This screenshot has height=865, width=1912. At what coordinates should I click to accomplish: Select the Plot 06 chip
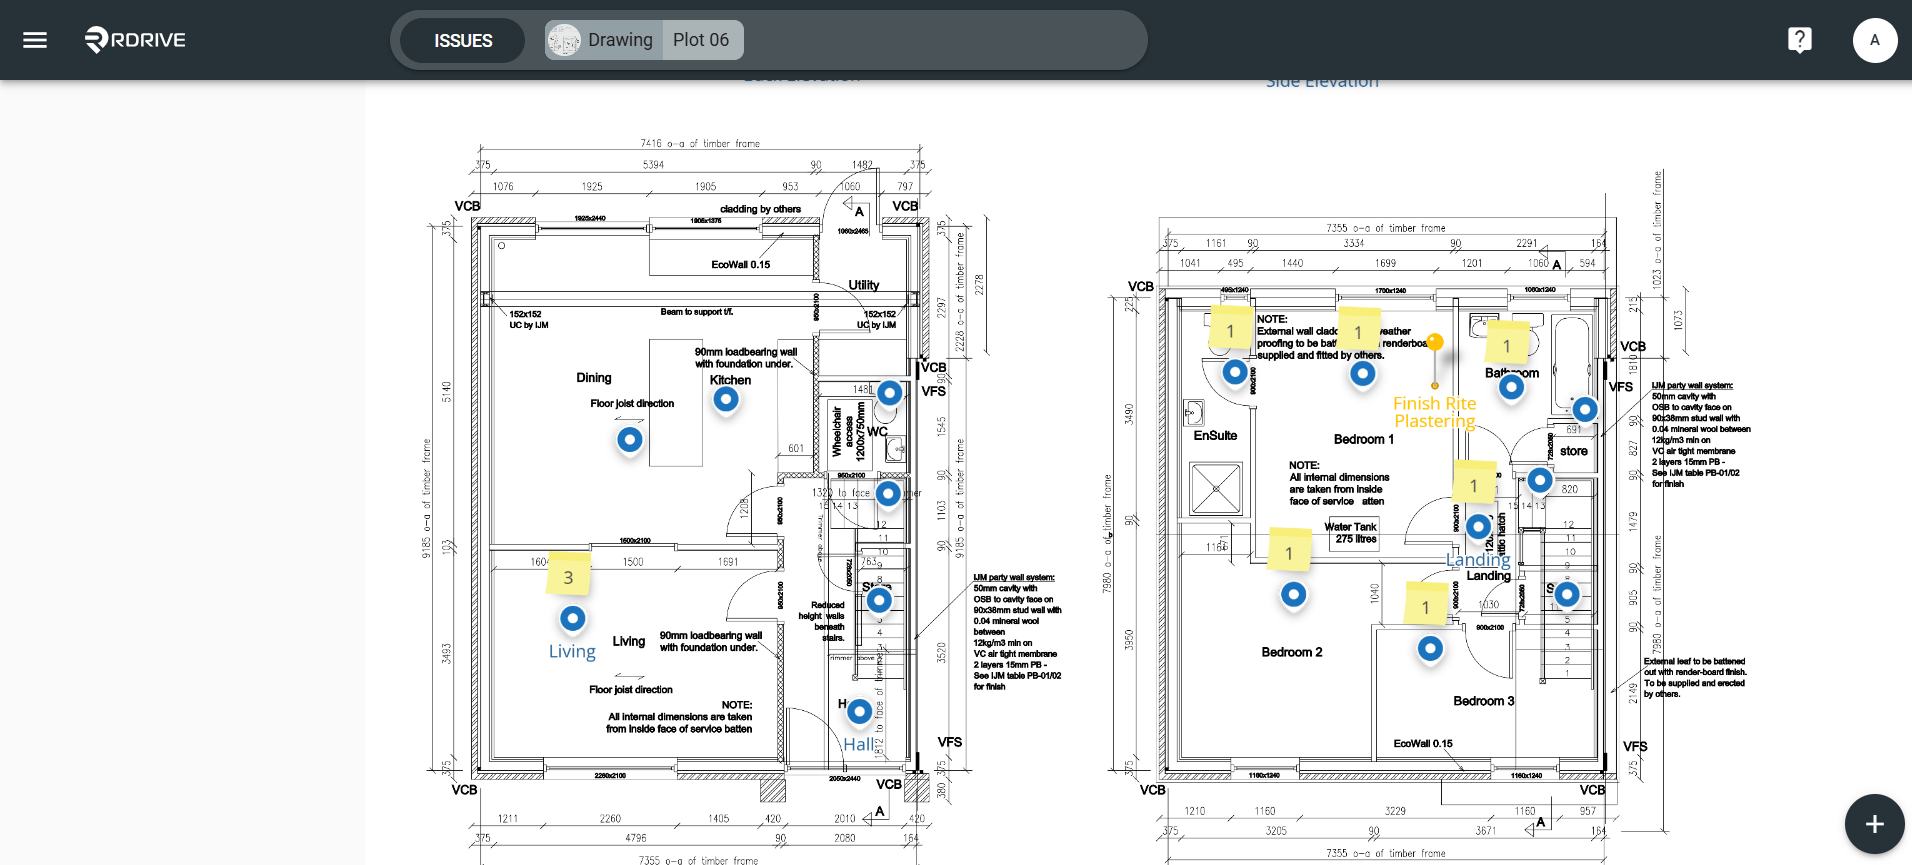point(702,40)
